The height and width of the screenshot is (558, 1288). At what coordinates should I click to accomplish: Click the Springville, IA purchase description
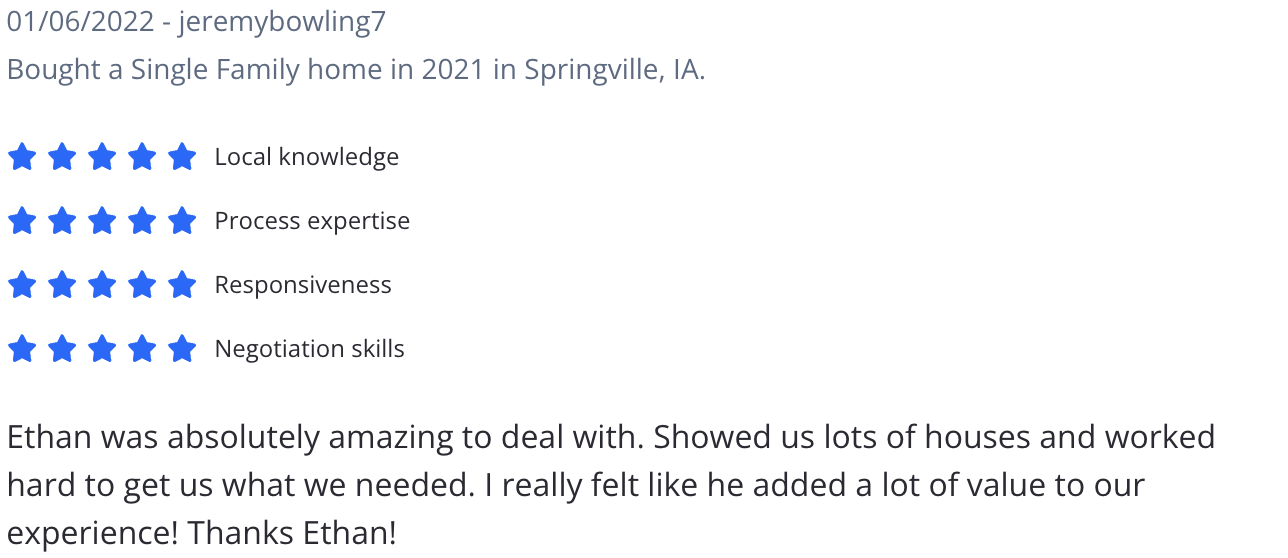pos(356,70)
